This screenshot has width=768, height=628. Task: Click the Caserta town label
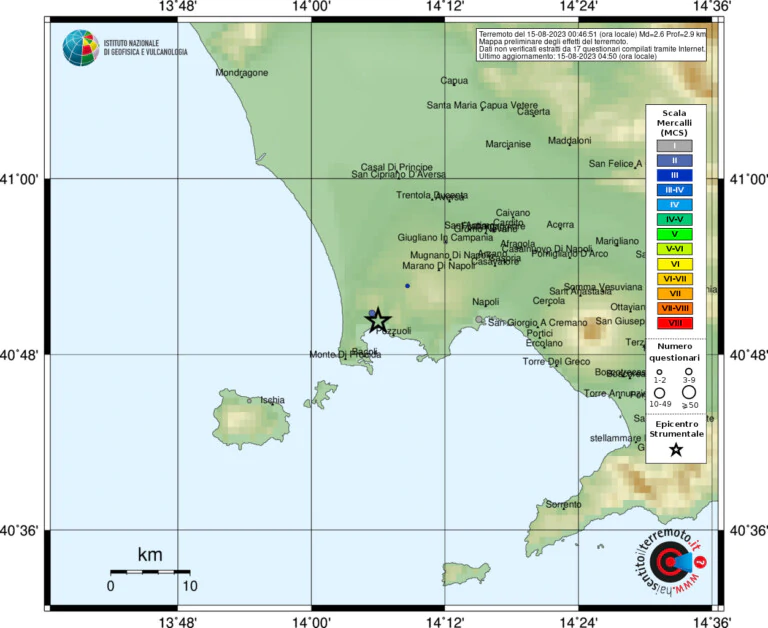click(534, 112)
